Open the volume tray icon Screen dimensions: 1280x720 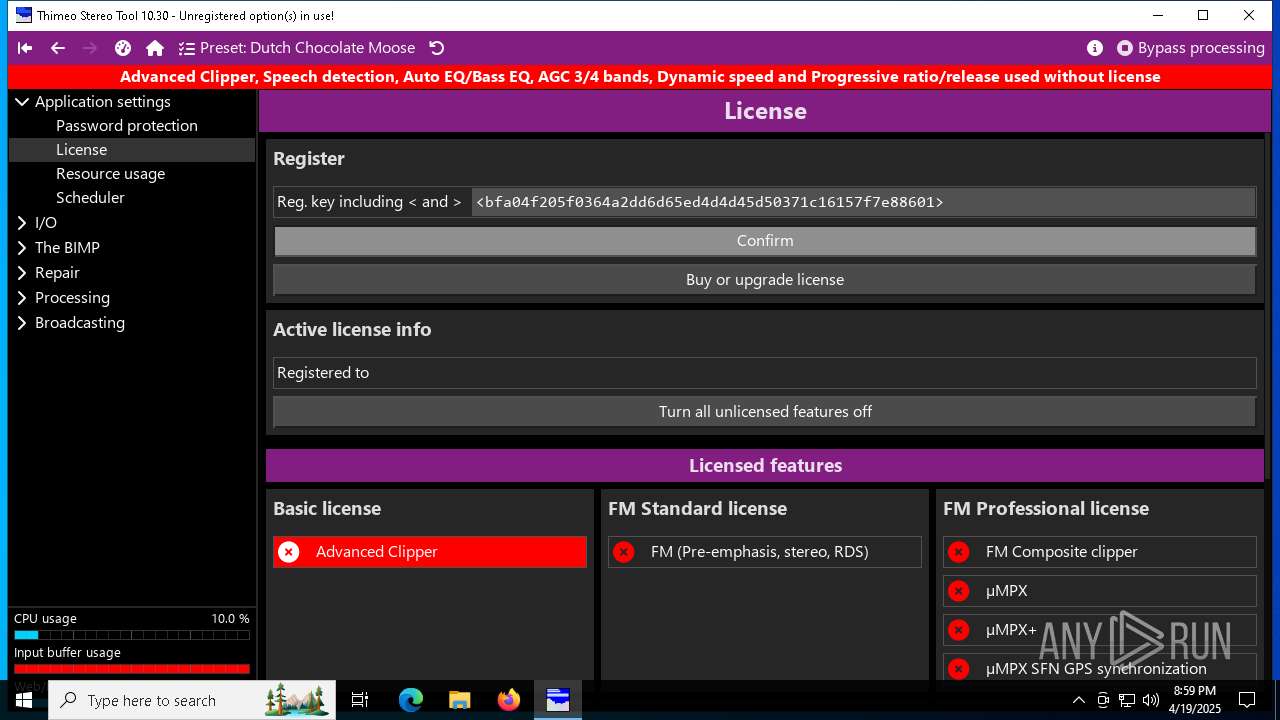point(1151,700)
